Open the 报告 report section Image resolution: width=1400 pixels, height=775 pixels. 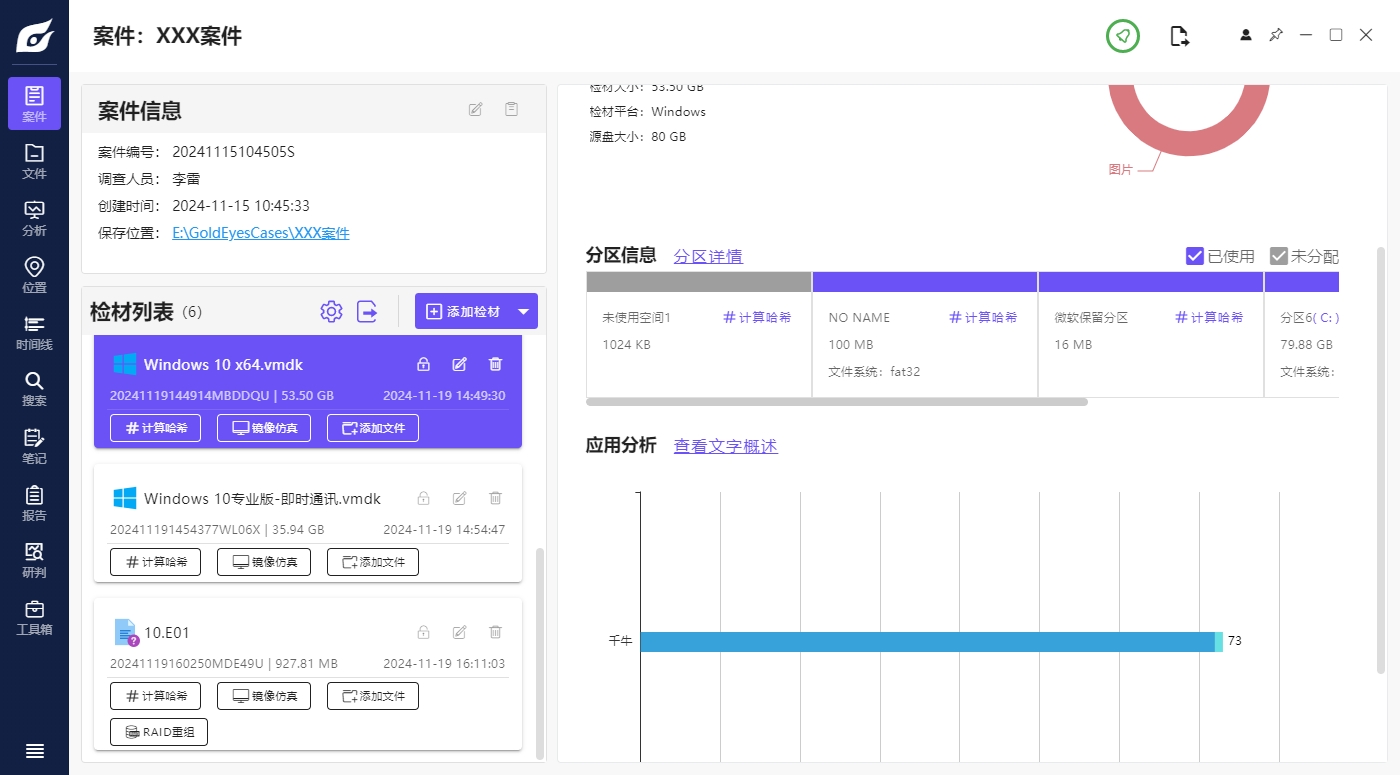pos(34,503)
